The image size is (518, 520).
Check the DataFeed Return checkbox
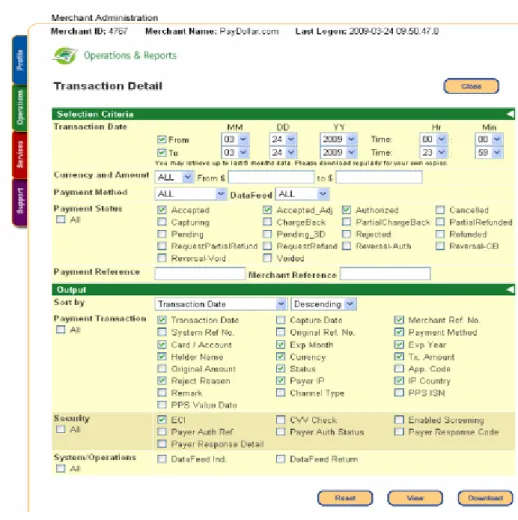281,459
